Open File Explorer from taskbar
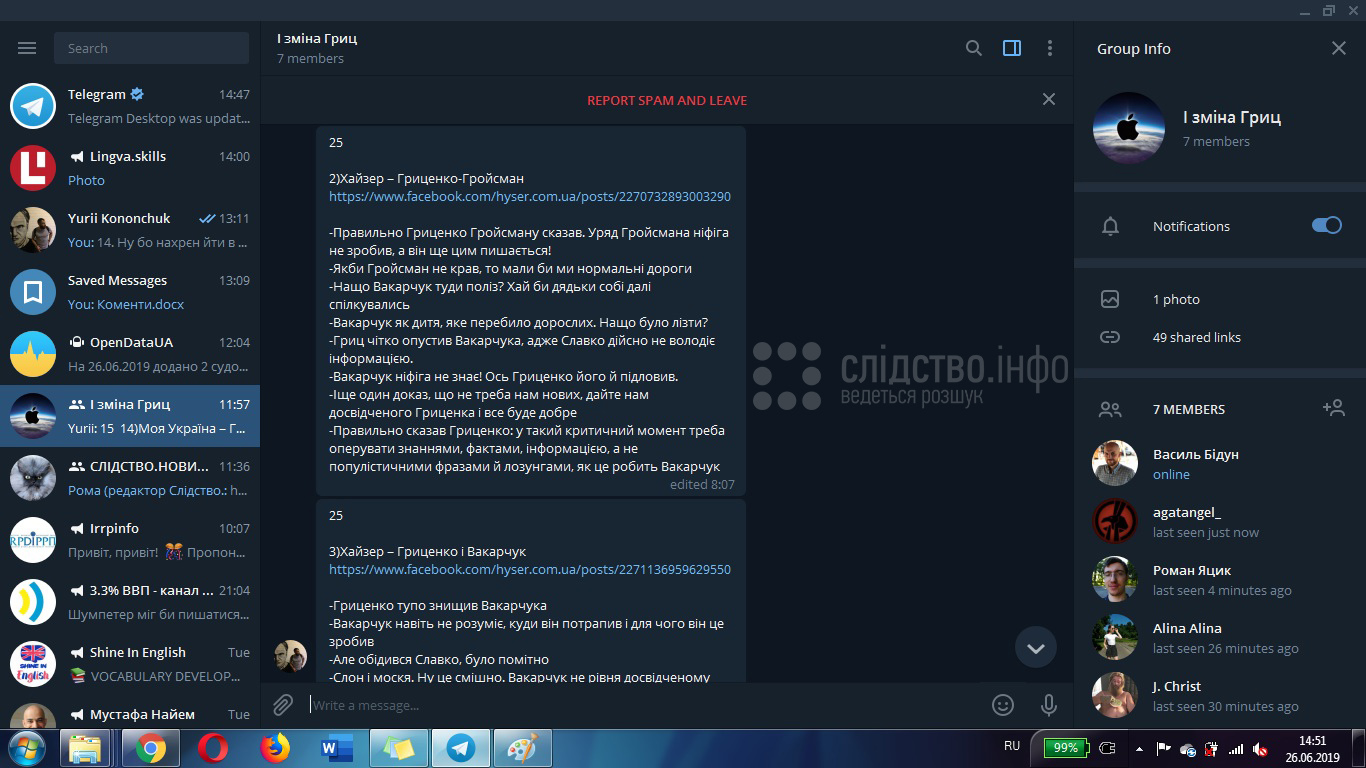This screenshot has width=1366, height=768. [x=85, y=748]
